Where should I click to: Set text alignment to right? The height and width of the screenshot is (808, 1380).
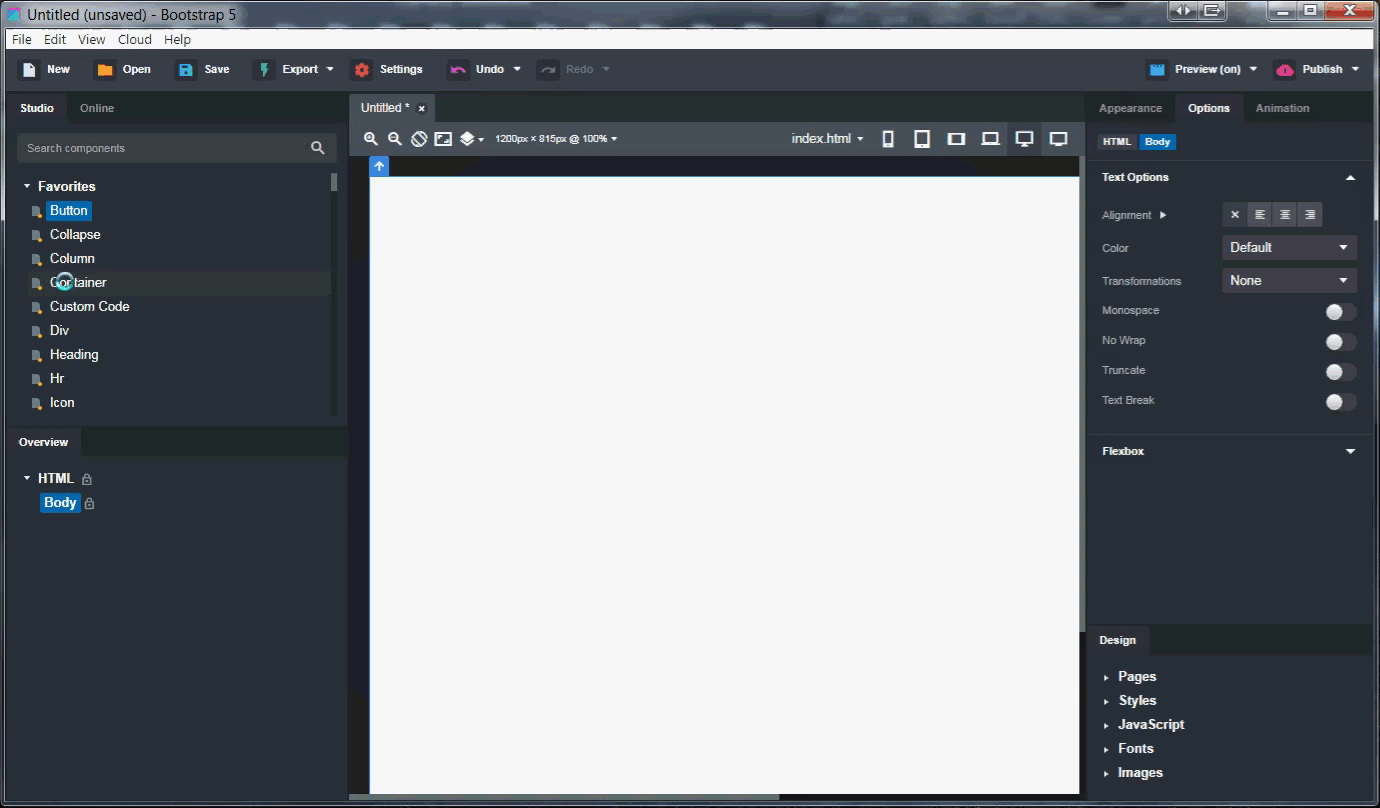click(x=1310, y=215)
